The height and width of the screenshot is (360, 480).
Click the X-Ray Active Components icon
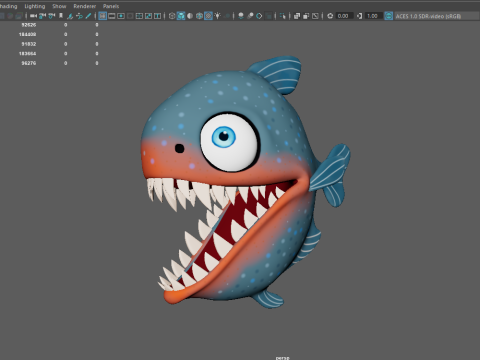pos(306,16)
